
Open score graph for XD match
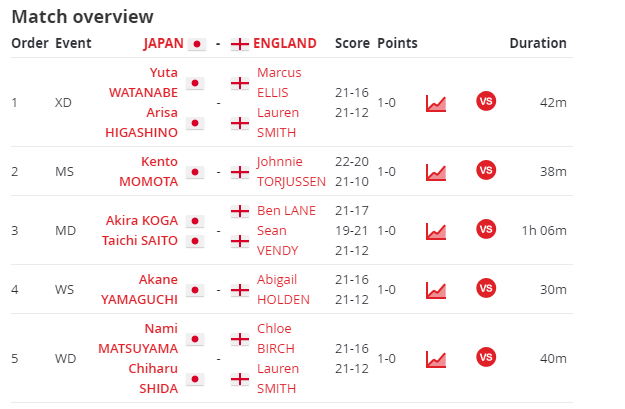point(436,103)
